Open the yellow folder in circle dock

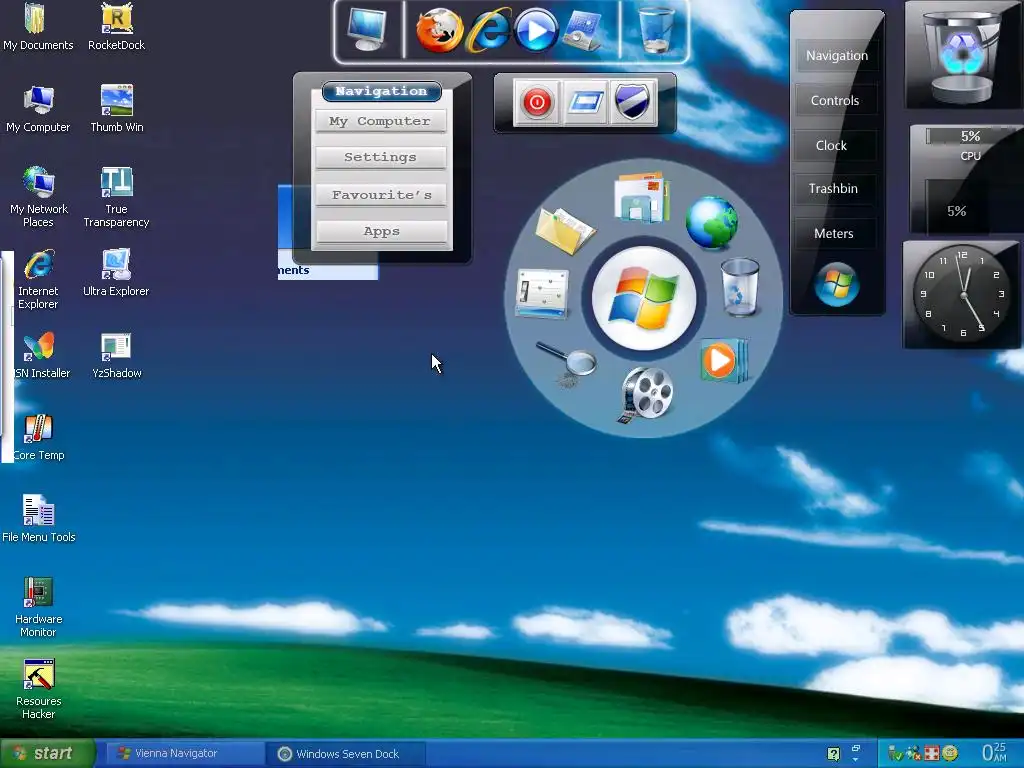click(x=564, y=231)
